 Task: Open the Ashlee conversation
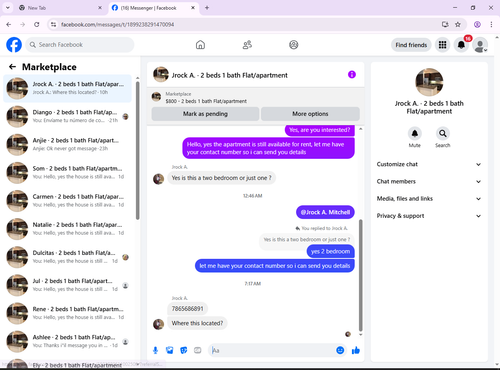(x=67, y=341)
